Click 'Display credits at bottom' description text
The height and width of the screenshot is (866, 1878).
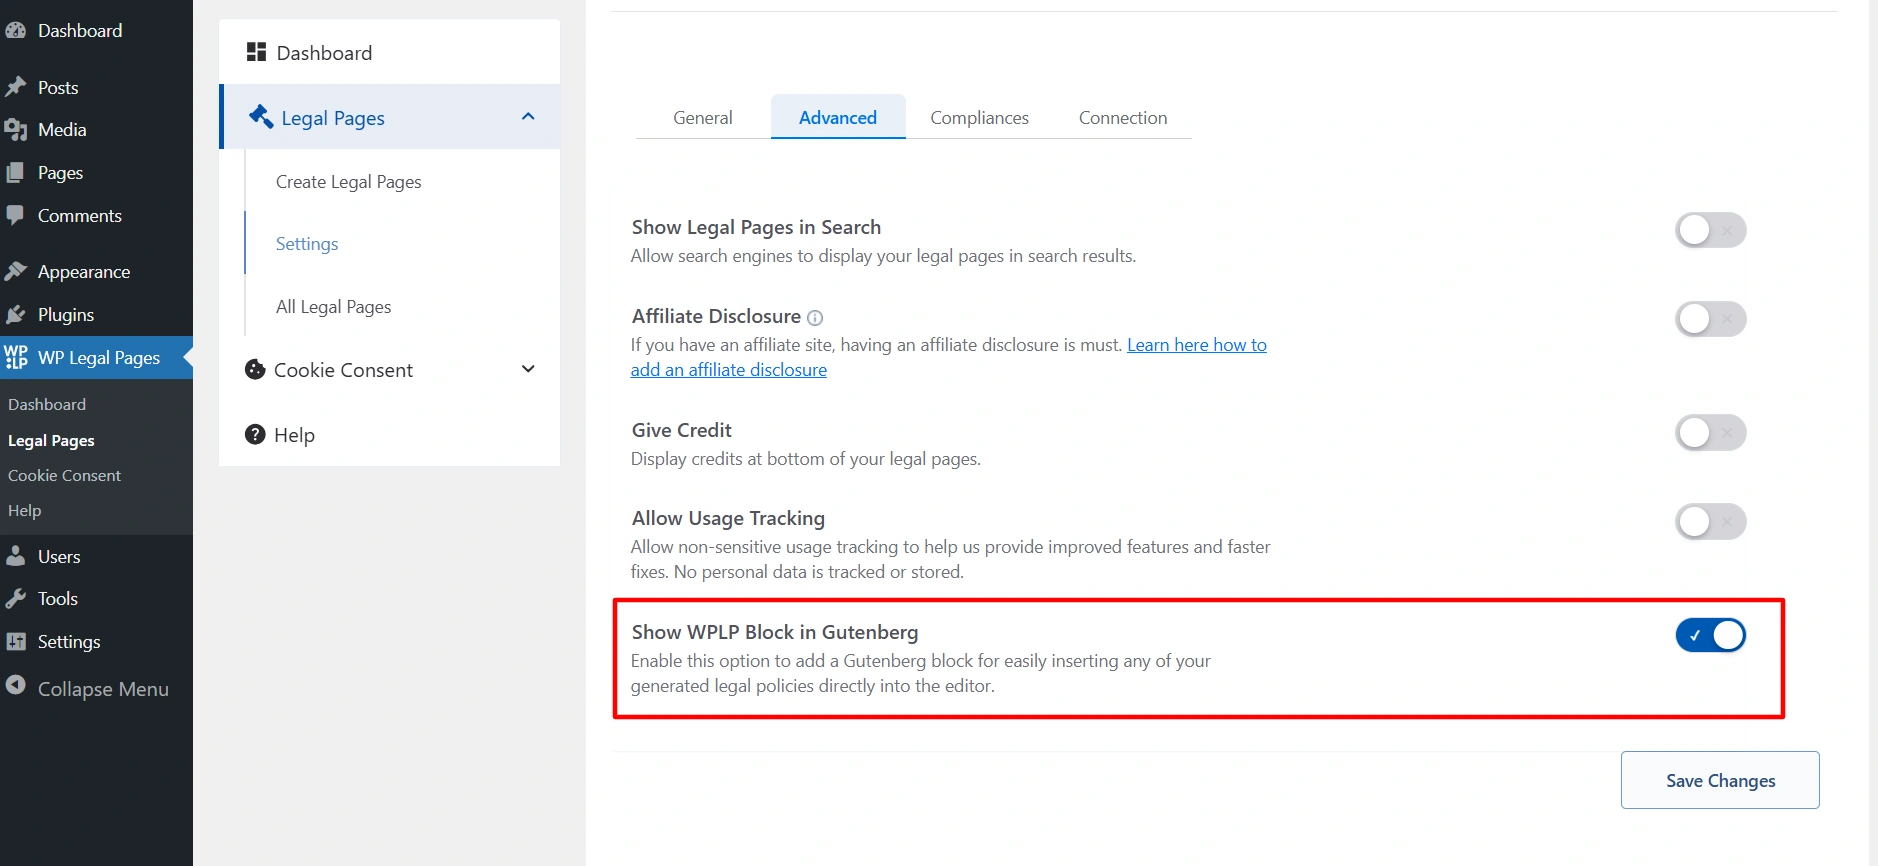(806, 459)
